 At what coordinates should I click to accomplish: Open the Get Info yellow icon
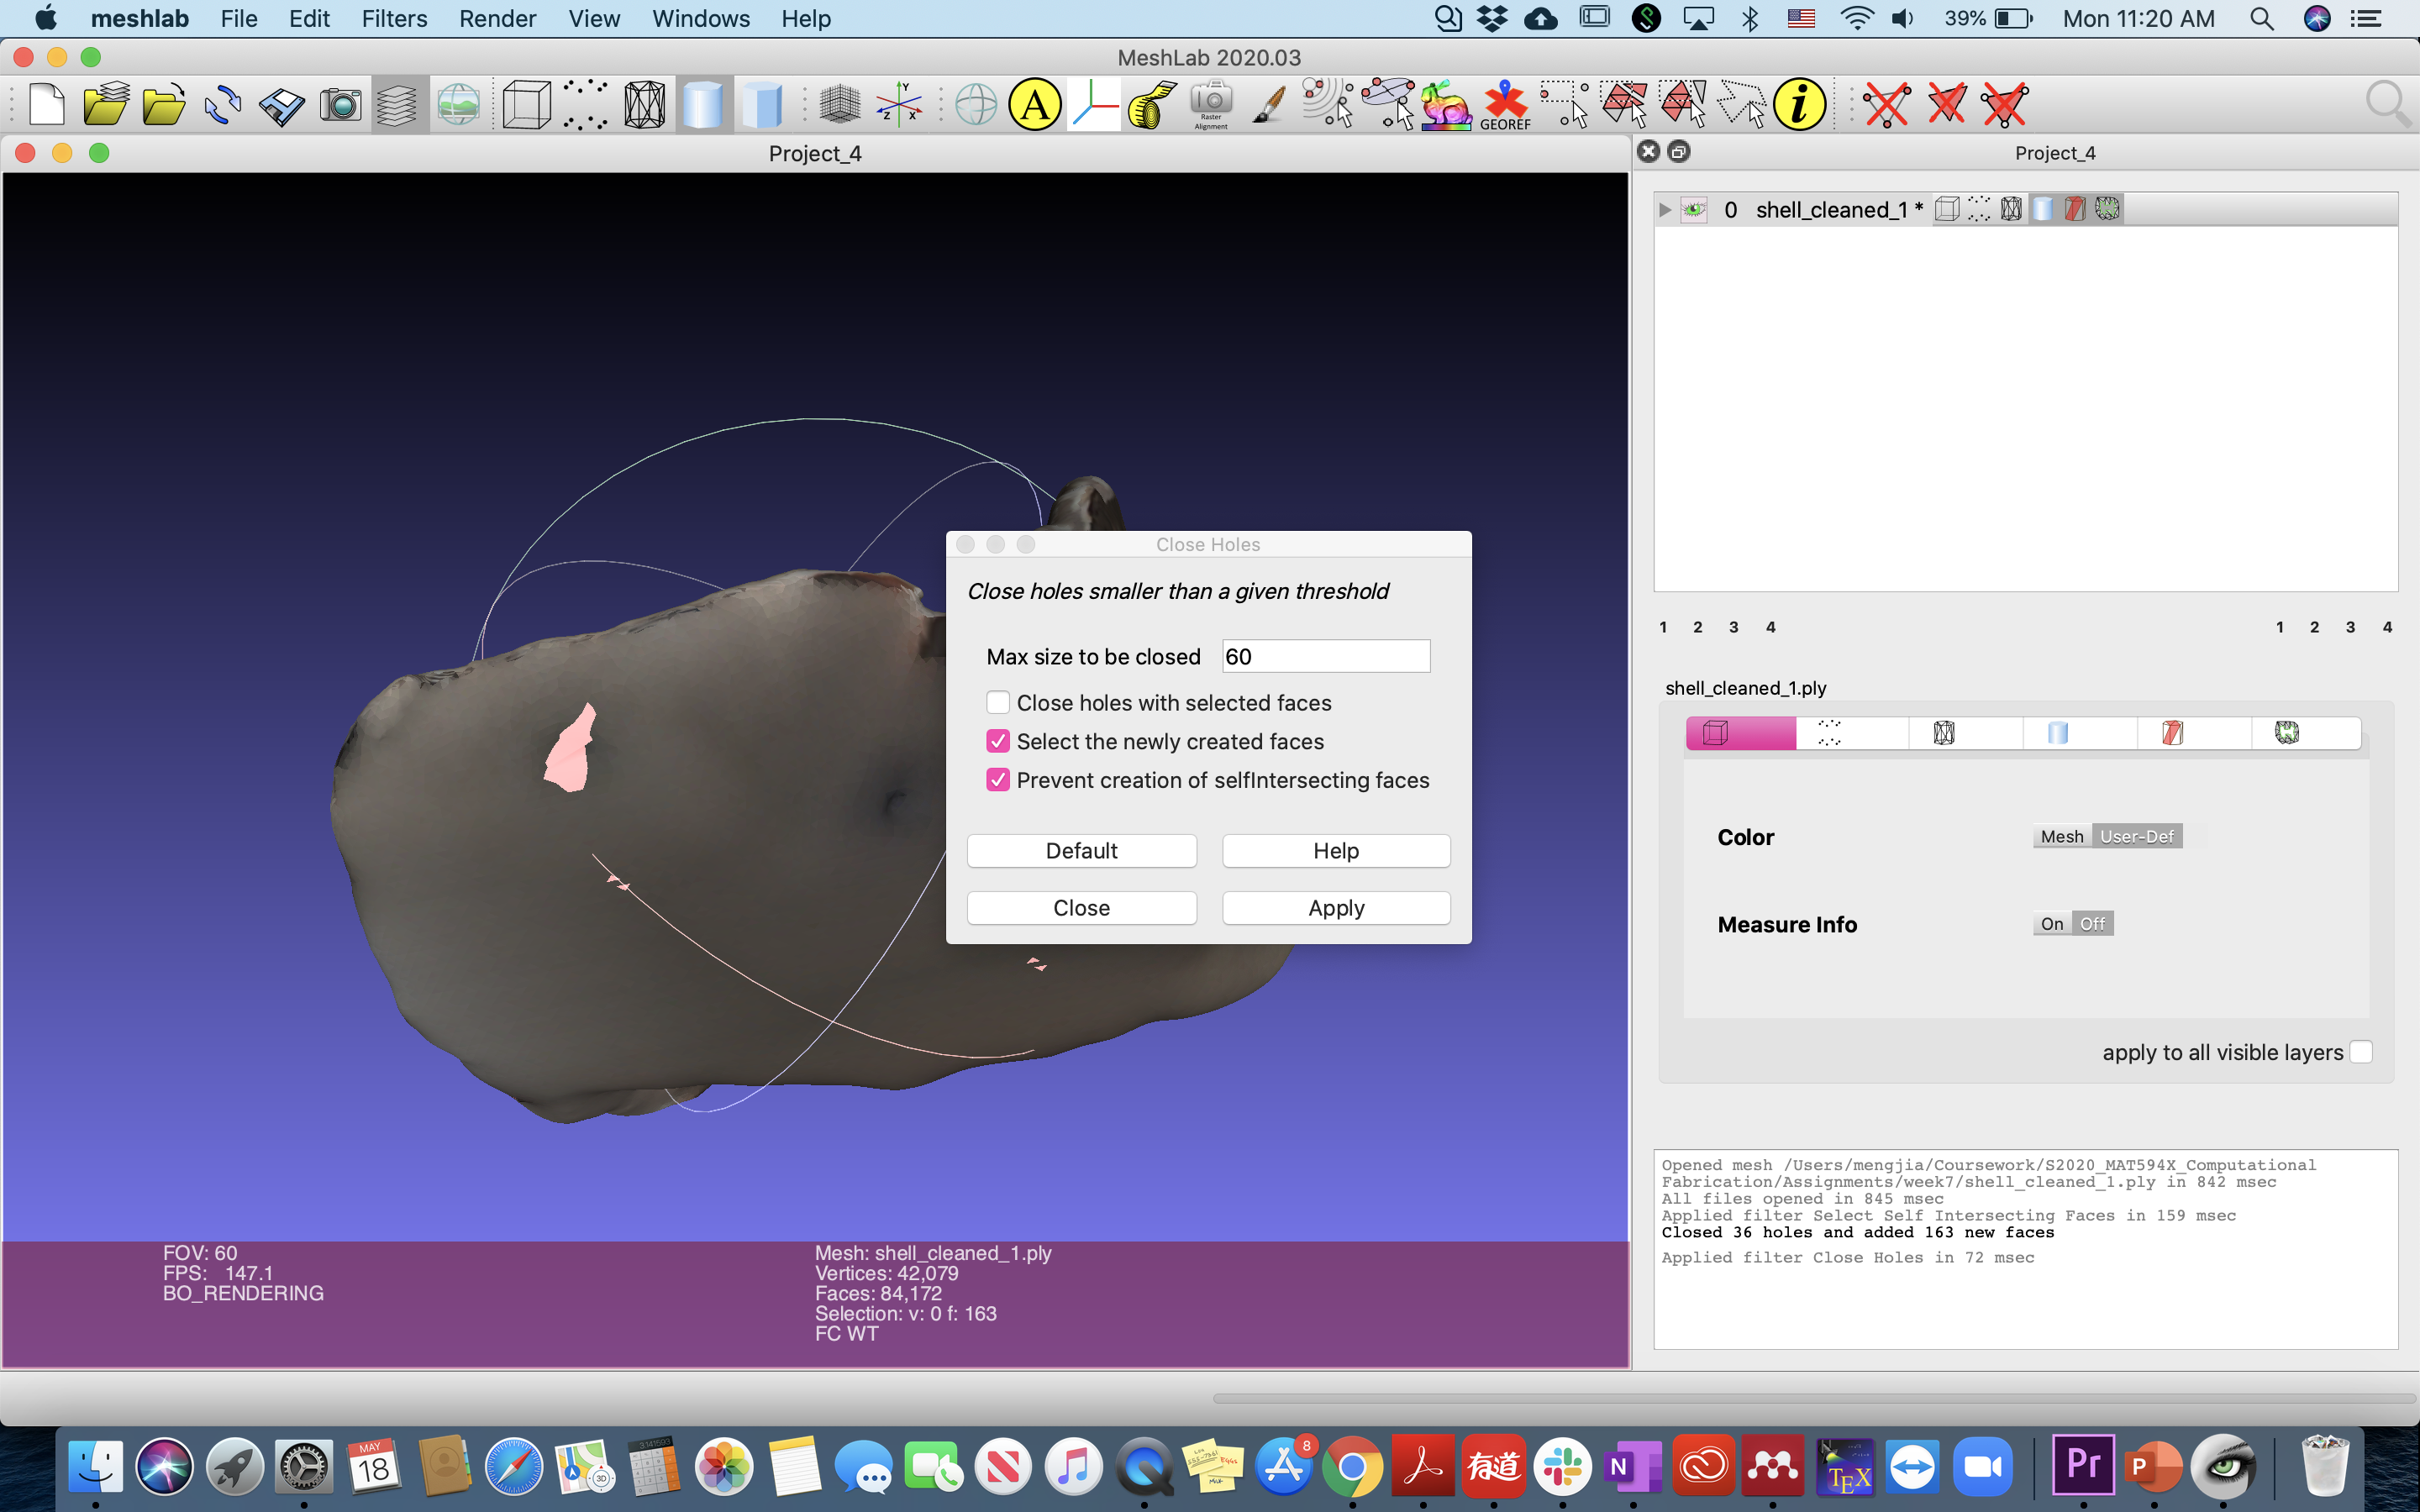(1799, 104)
